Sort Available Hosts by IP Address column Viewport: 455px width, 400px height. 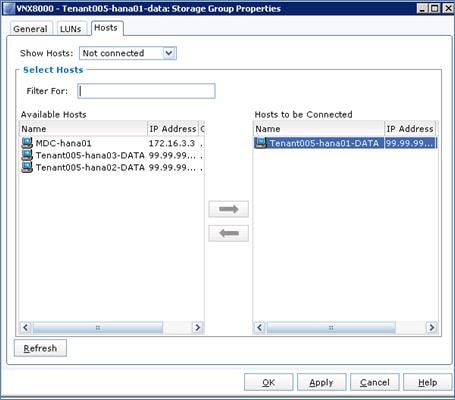(173, 129)
